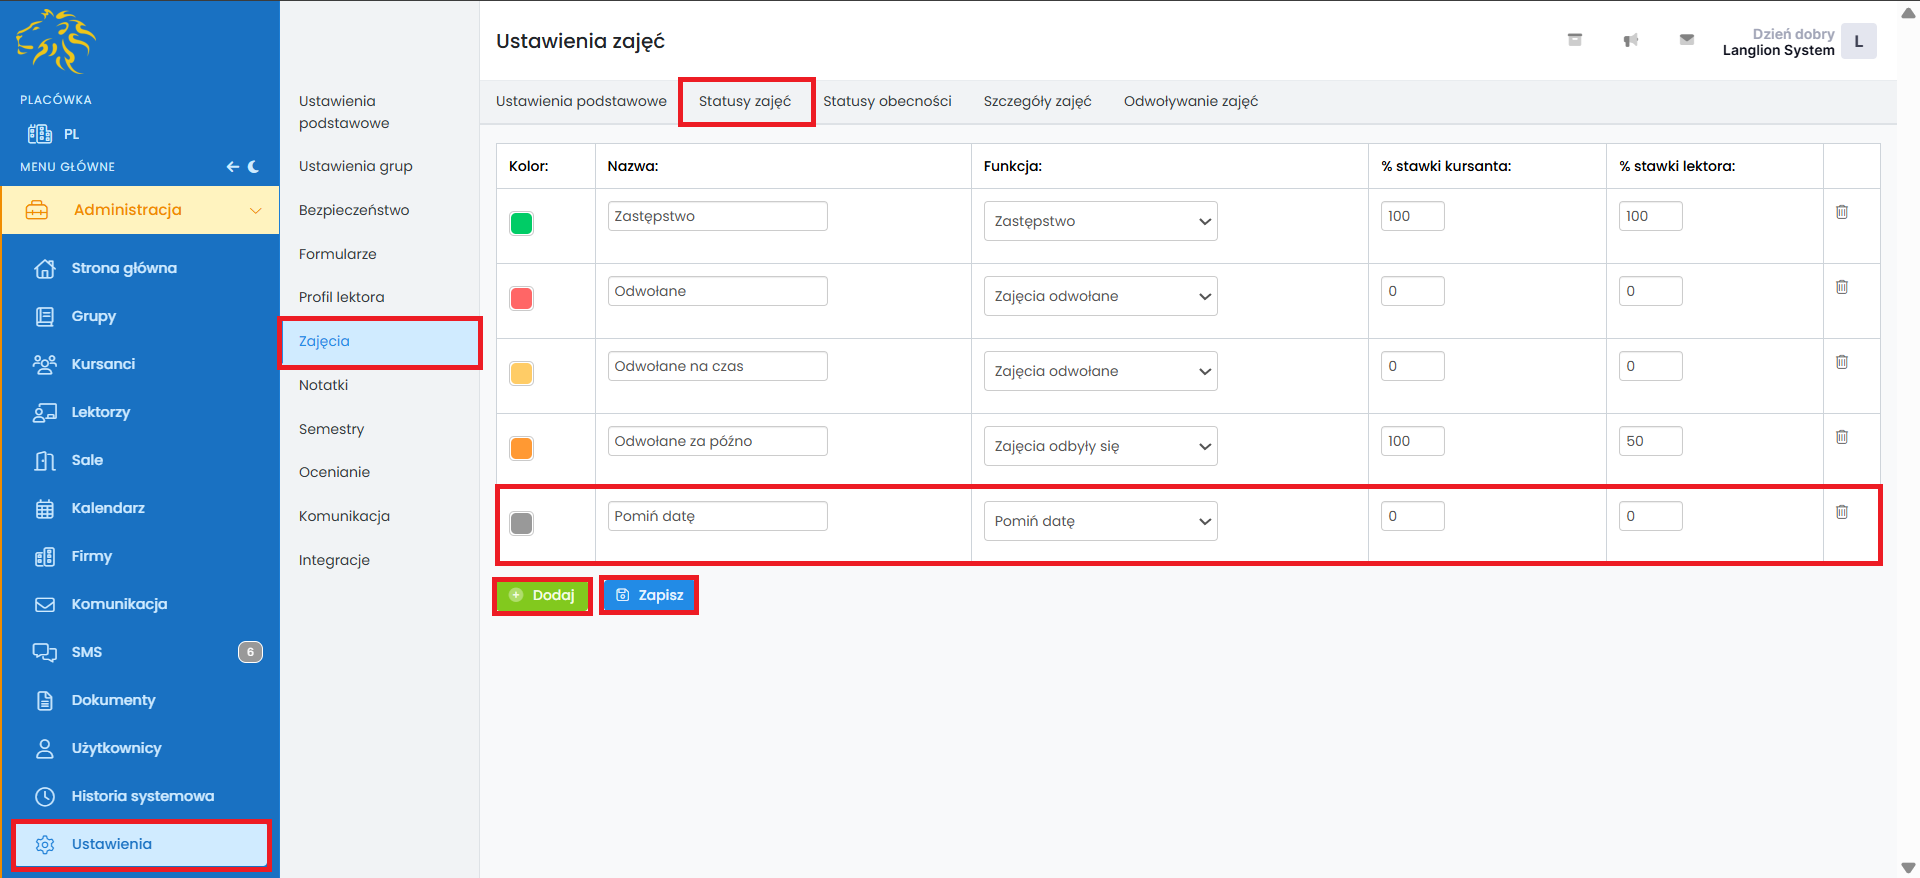
Task: Remove the Pomiń datę status via trash icon
Action: (x=1841, y=512)
